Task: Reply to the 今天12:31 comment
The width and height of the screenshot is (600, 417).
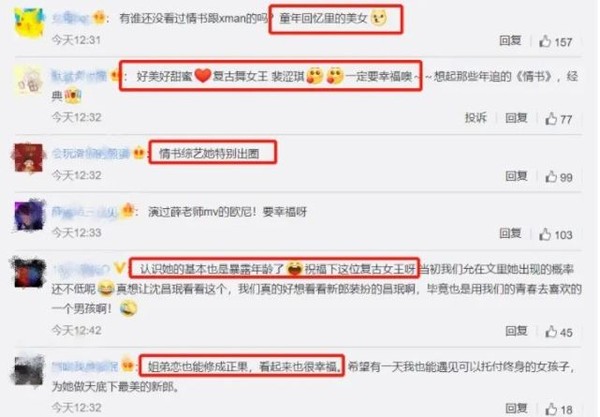Action: click(510, 40)
